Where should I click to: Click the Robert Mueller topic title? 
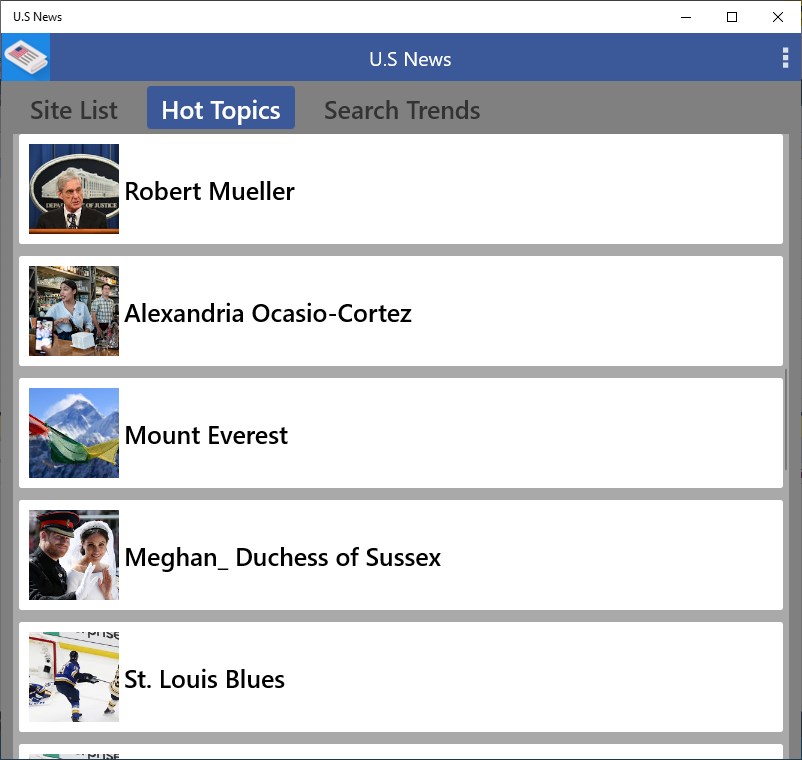[x=210, y=191]
